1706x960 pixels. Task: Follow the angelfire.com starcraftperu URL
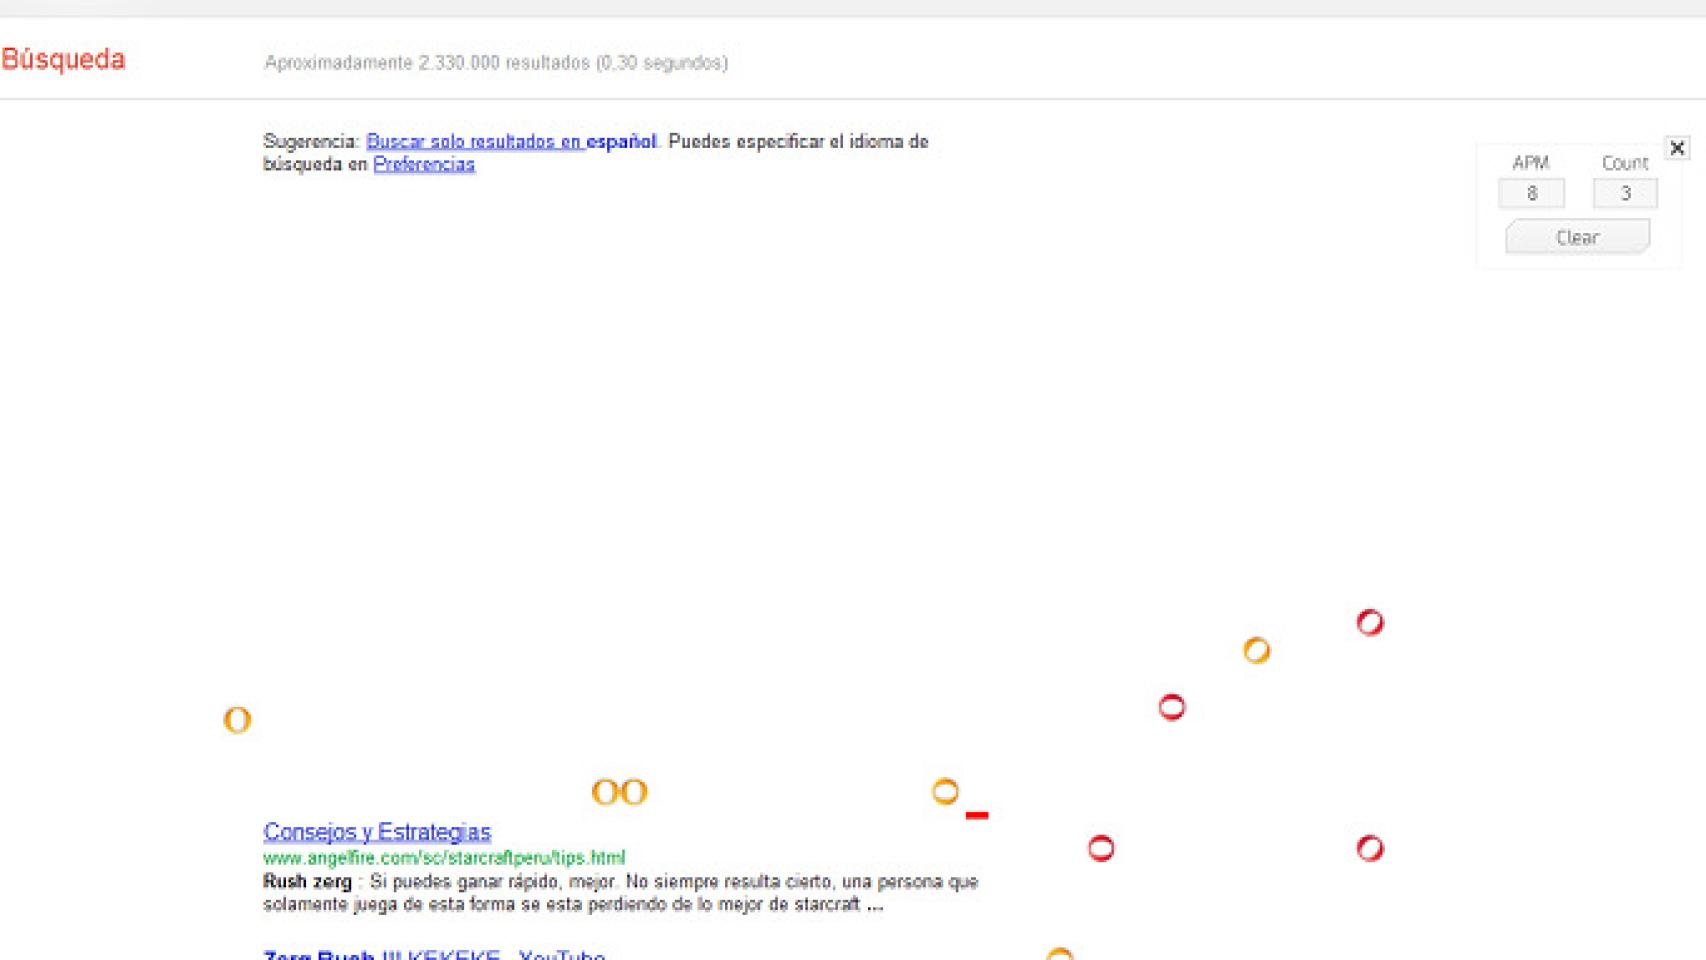(x=444, y=857)
